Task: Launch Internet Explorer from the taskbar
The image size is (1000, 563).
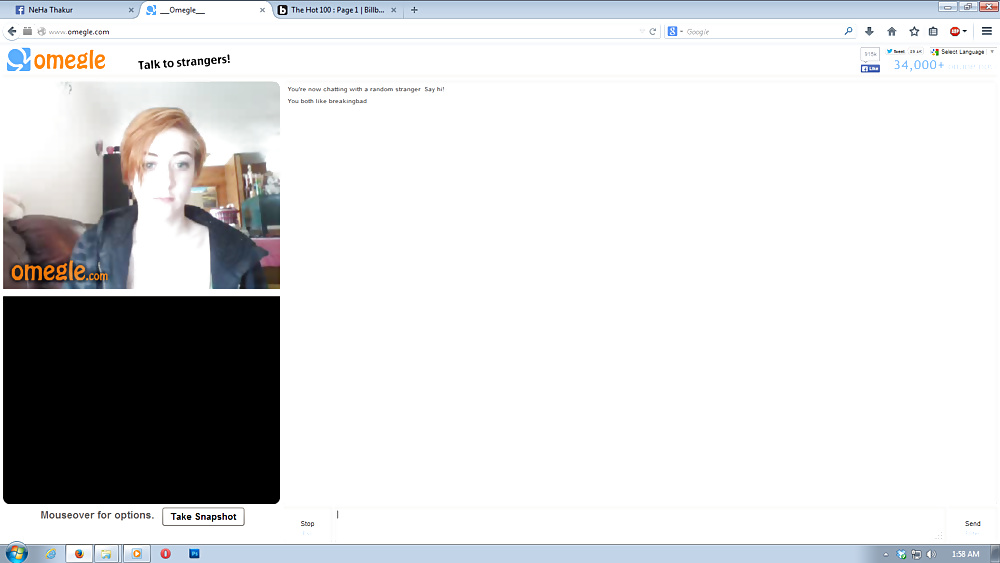Action: [51, 553]
